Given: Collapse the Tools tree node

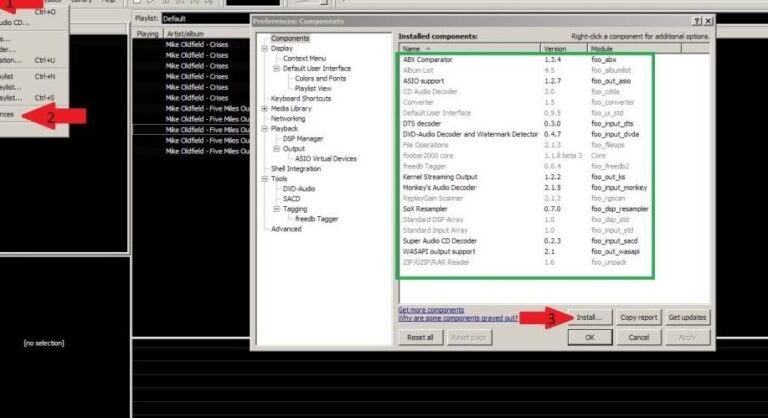Looking at the screenshot, I should pos(264,179).
